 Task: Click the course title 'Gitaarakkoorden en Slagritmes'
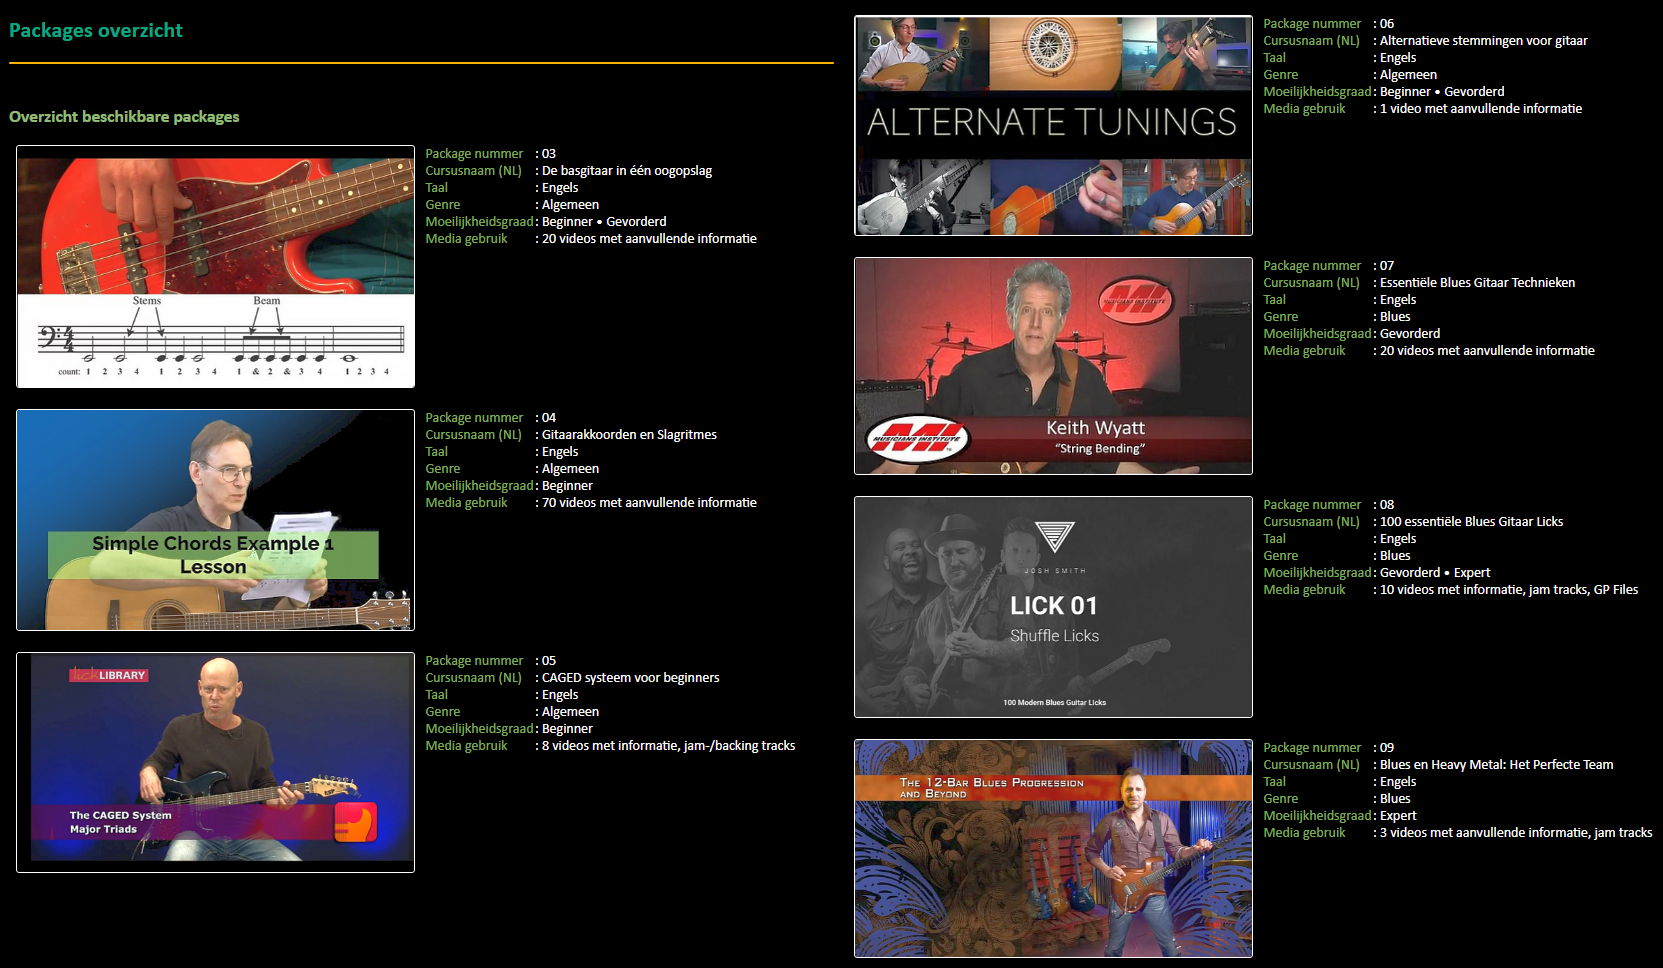(629, 435)
